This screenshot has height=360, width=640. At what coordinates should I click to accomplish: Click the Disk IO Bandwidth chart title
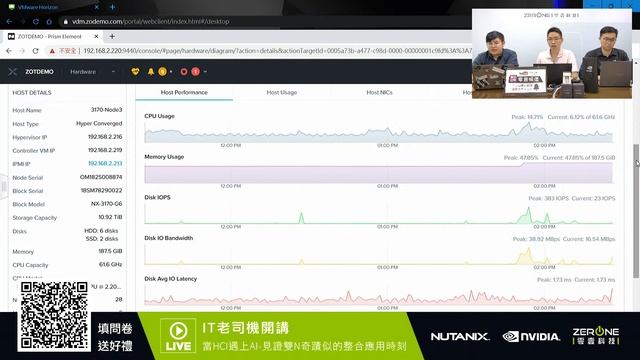coord(169,238)
